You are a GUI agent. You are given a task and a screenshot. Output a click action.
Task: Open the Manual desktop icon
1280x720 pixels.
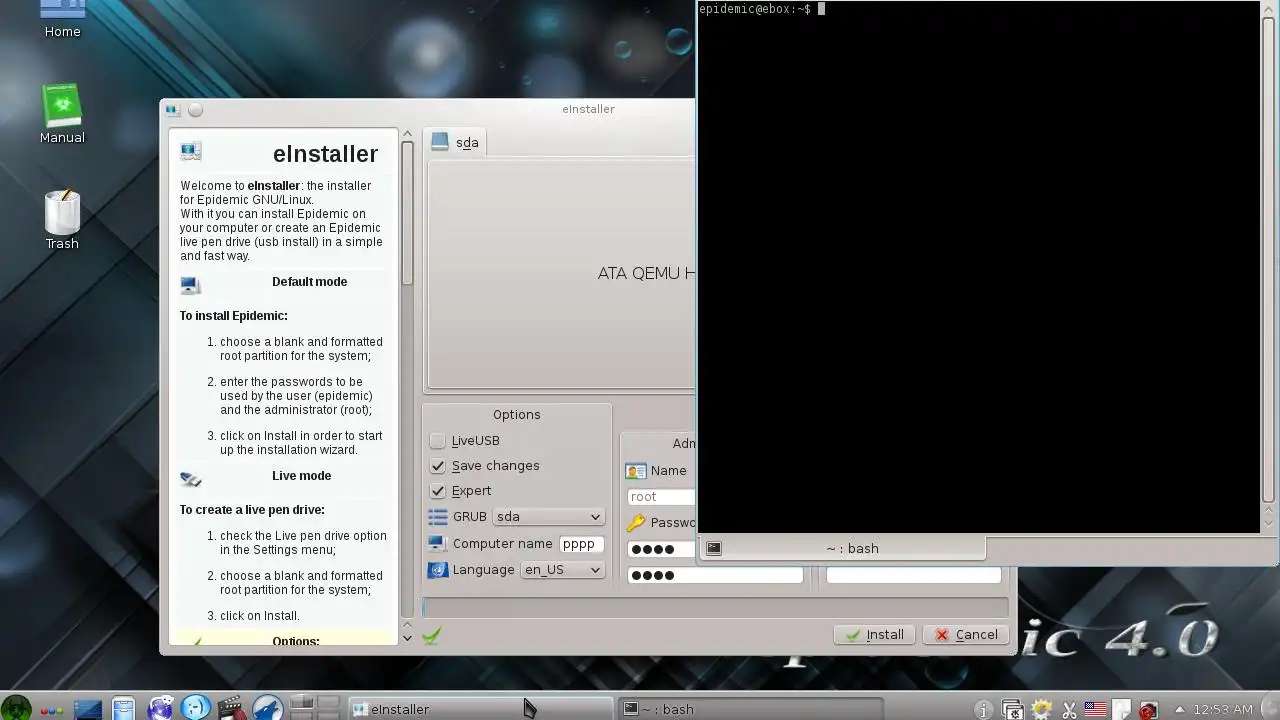click(62, 114)
